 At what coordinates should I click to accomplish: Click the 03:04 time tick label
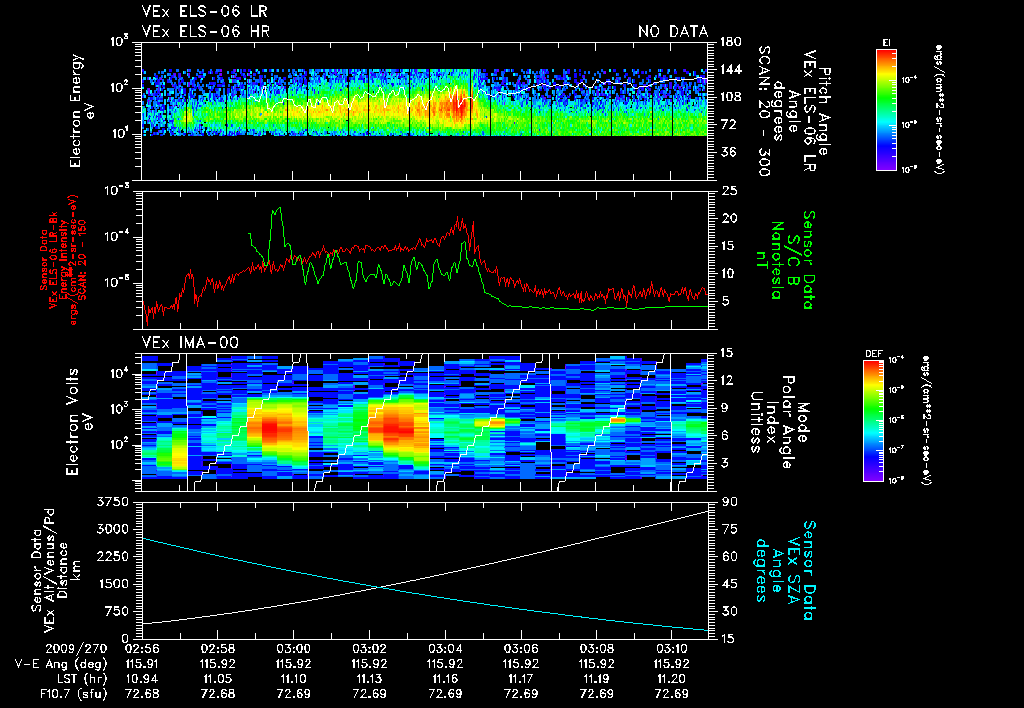click(445, 649)
